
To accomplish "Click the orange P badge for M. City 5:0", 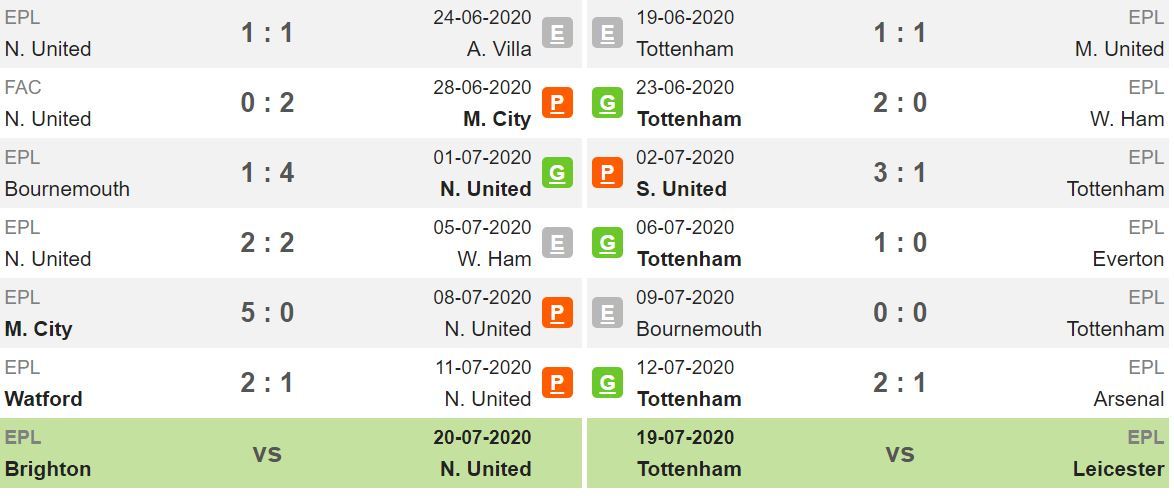I will click(558, 313).
